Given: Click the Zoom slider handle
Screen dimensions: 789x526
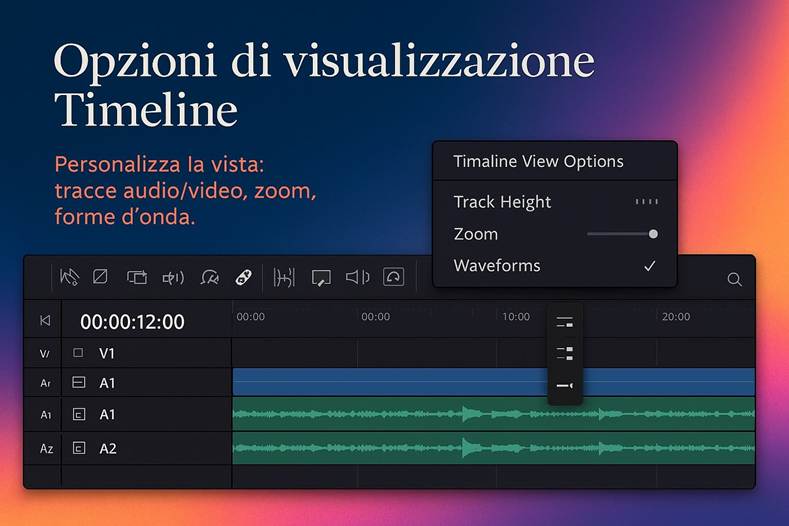Looking at the screenshot, I should click(653, 234).
